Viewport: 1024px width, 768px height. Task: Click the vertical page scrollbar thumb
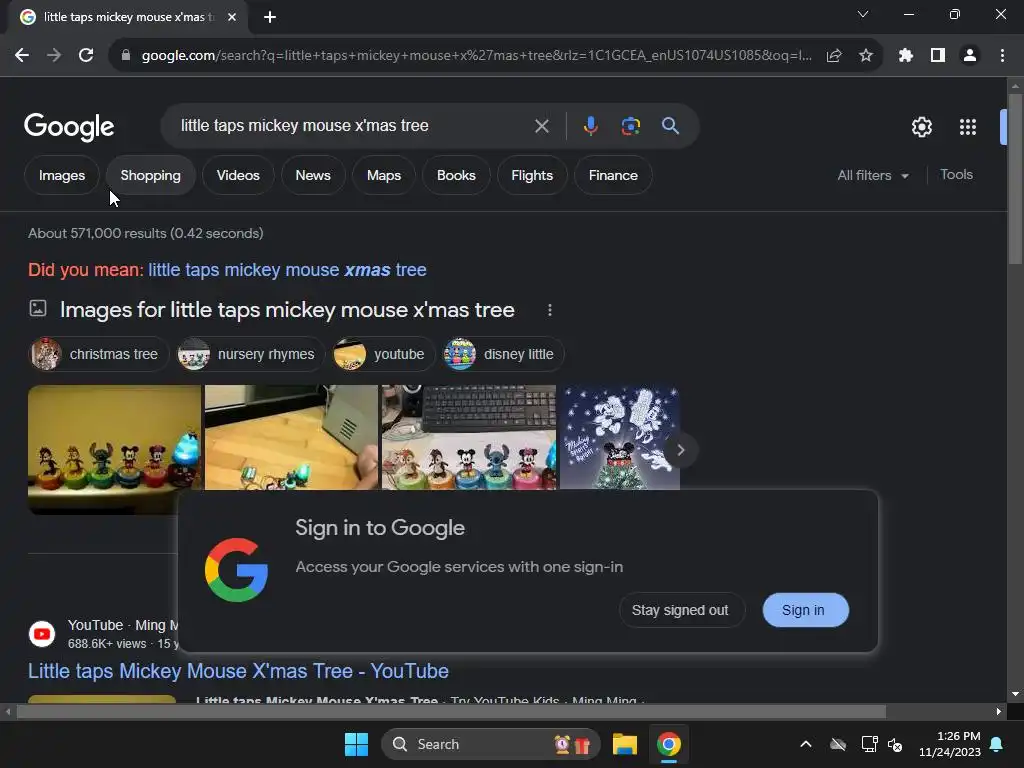(1015, 178)
